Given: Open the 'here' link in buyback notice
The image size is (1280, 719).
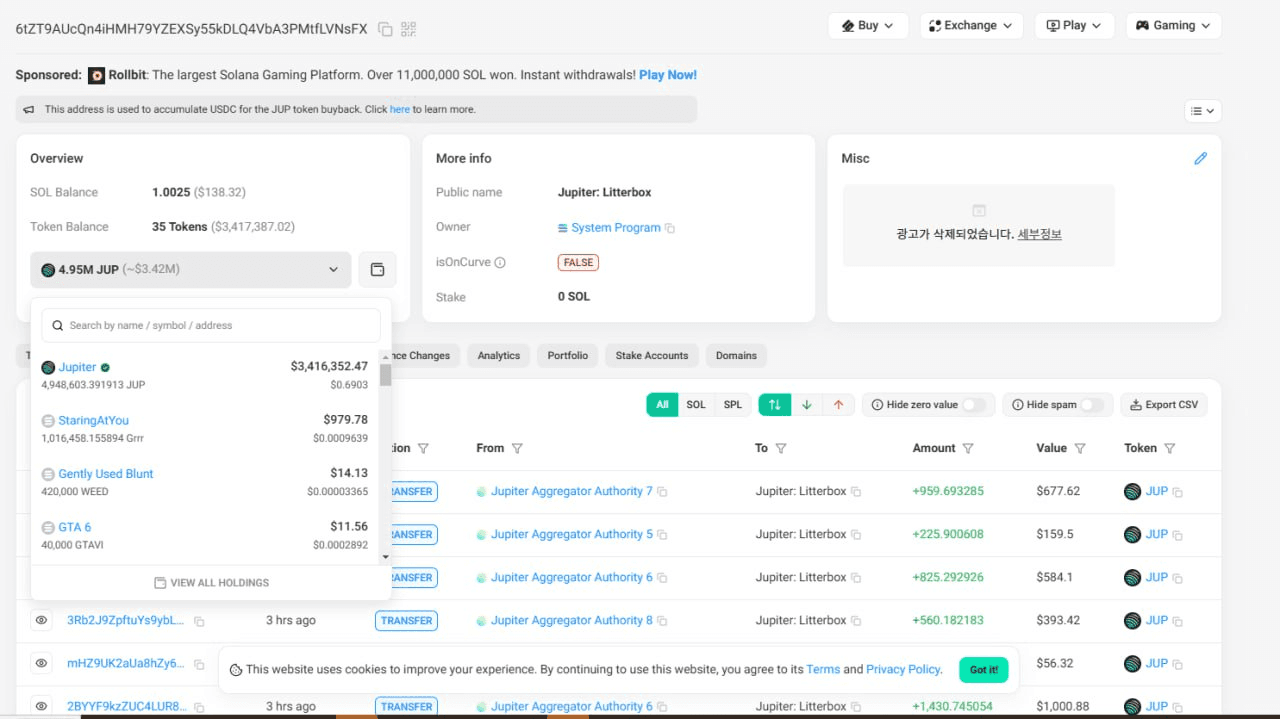Looking at the screenshot, I should pyautogui.click(x=400, y=109).
